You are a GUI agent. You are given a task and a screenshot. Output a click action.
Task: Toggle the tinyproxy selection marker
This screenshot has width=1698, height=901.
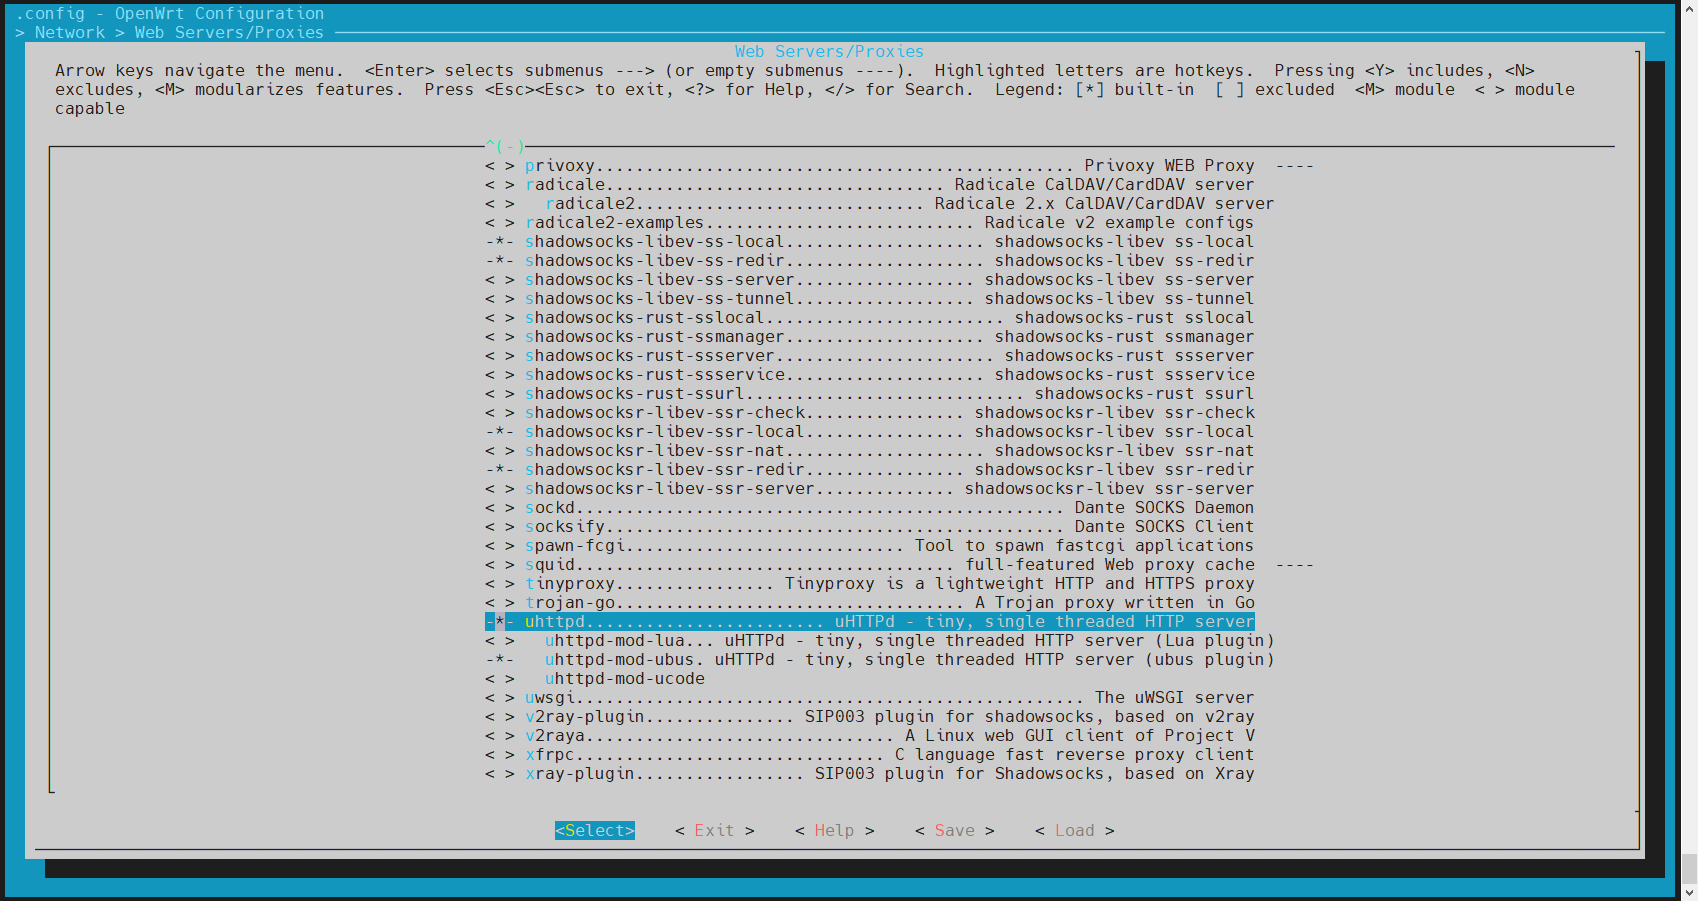pos(499,584)
